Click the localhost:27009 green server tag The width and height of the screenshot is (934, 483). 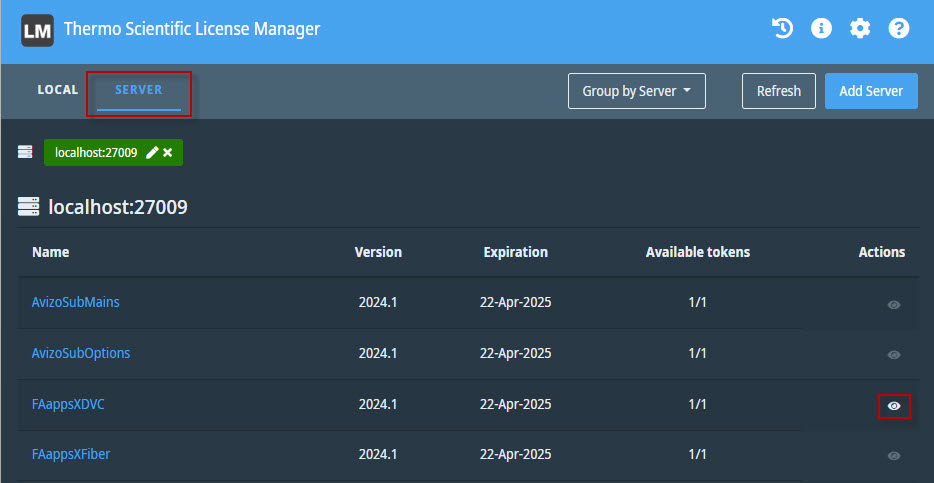pos(96,153)
